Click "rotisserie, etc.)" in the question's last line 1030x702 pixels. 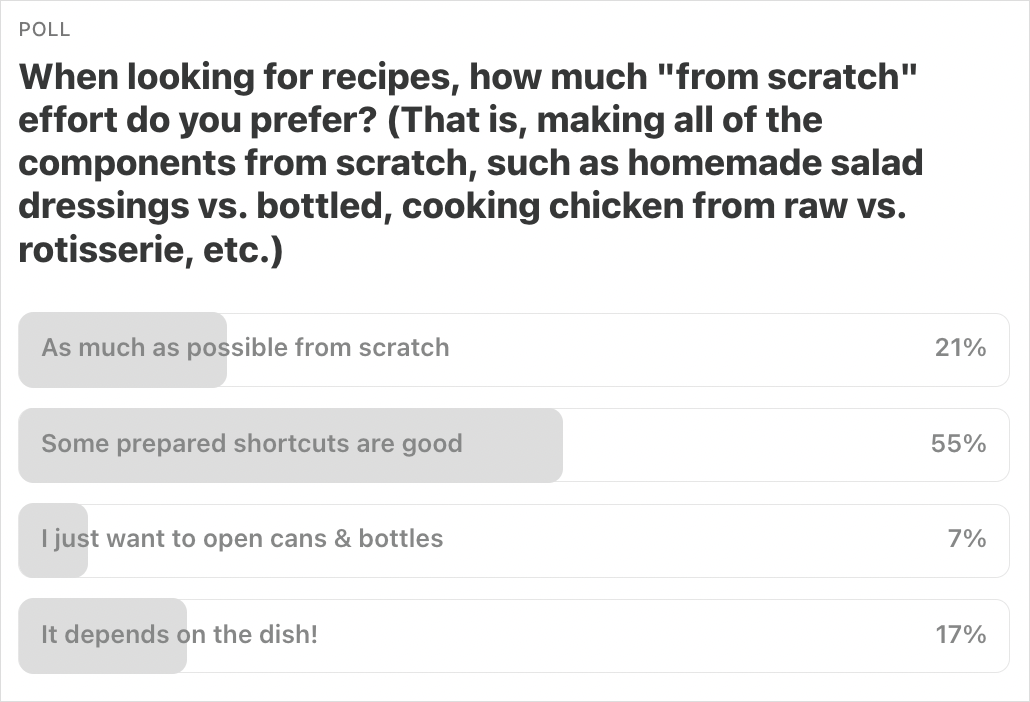(150, 250)
